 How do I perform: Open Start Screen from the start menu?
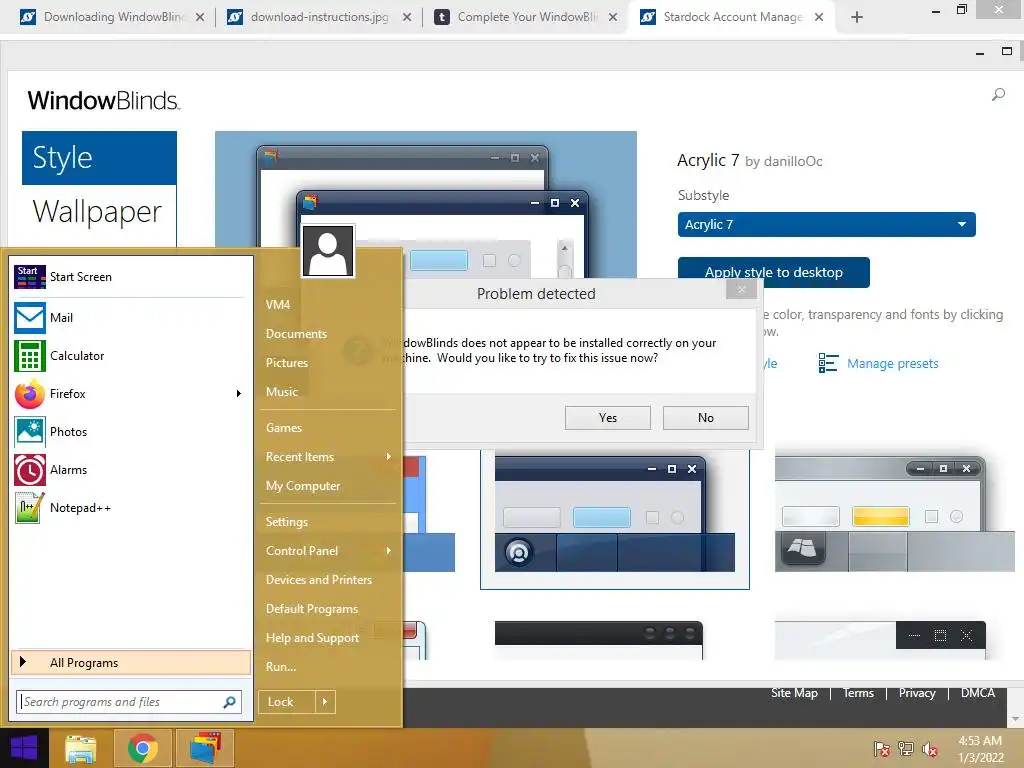coord(80,277)
